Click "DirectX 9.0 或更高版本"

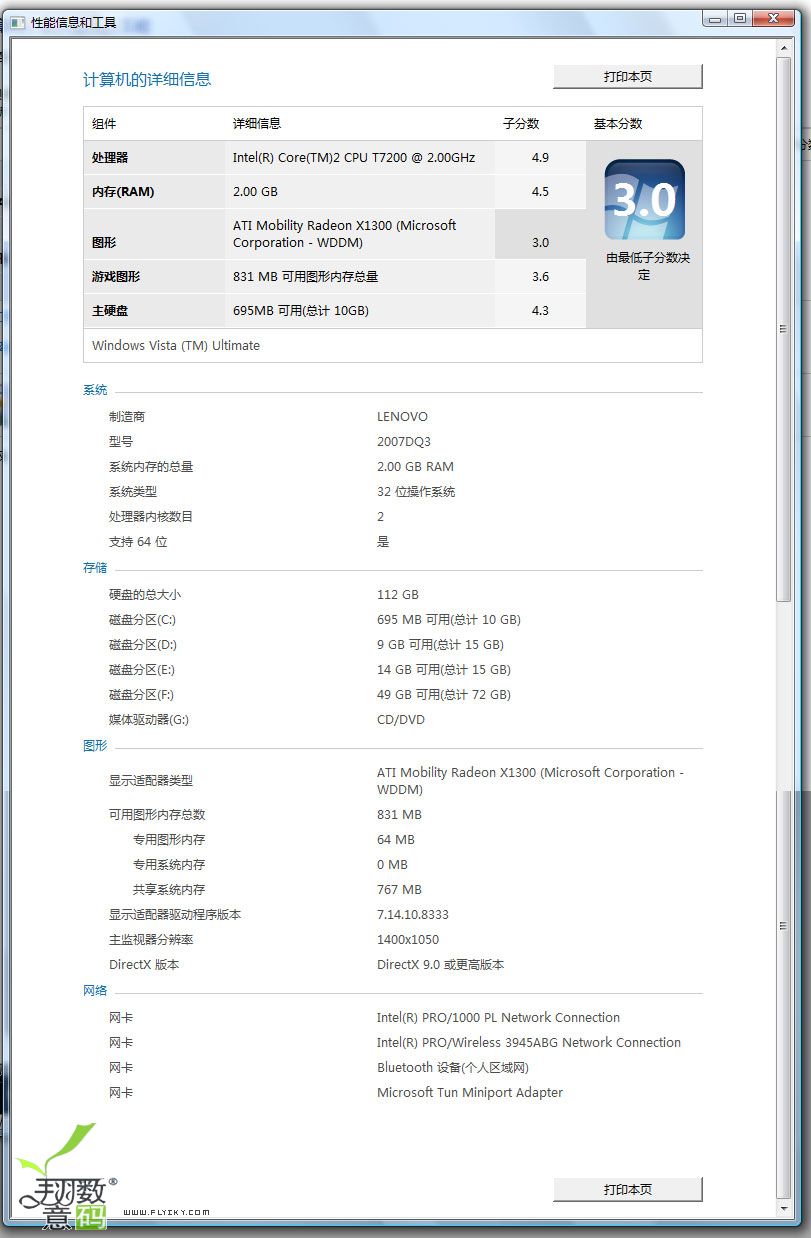click(x=440, y=965)
